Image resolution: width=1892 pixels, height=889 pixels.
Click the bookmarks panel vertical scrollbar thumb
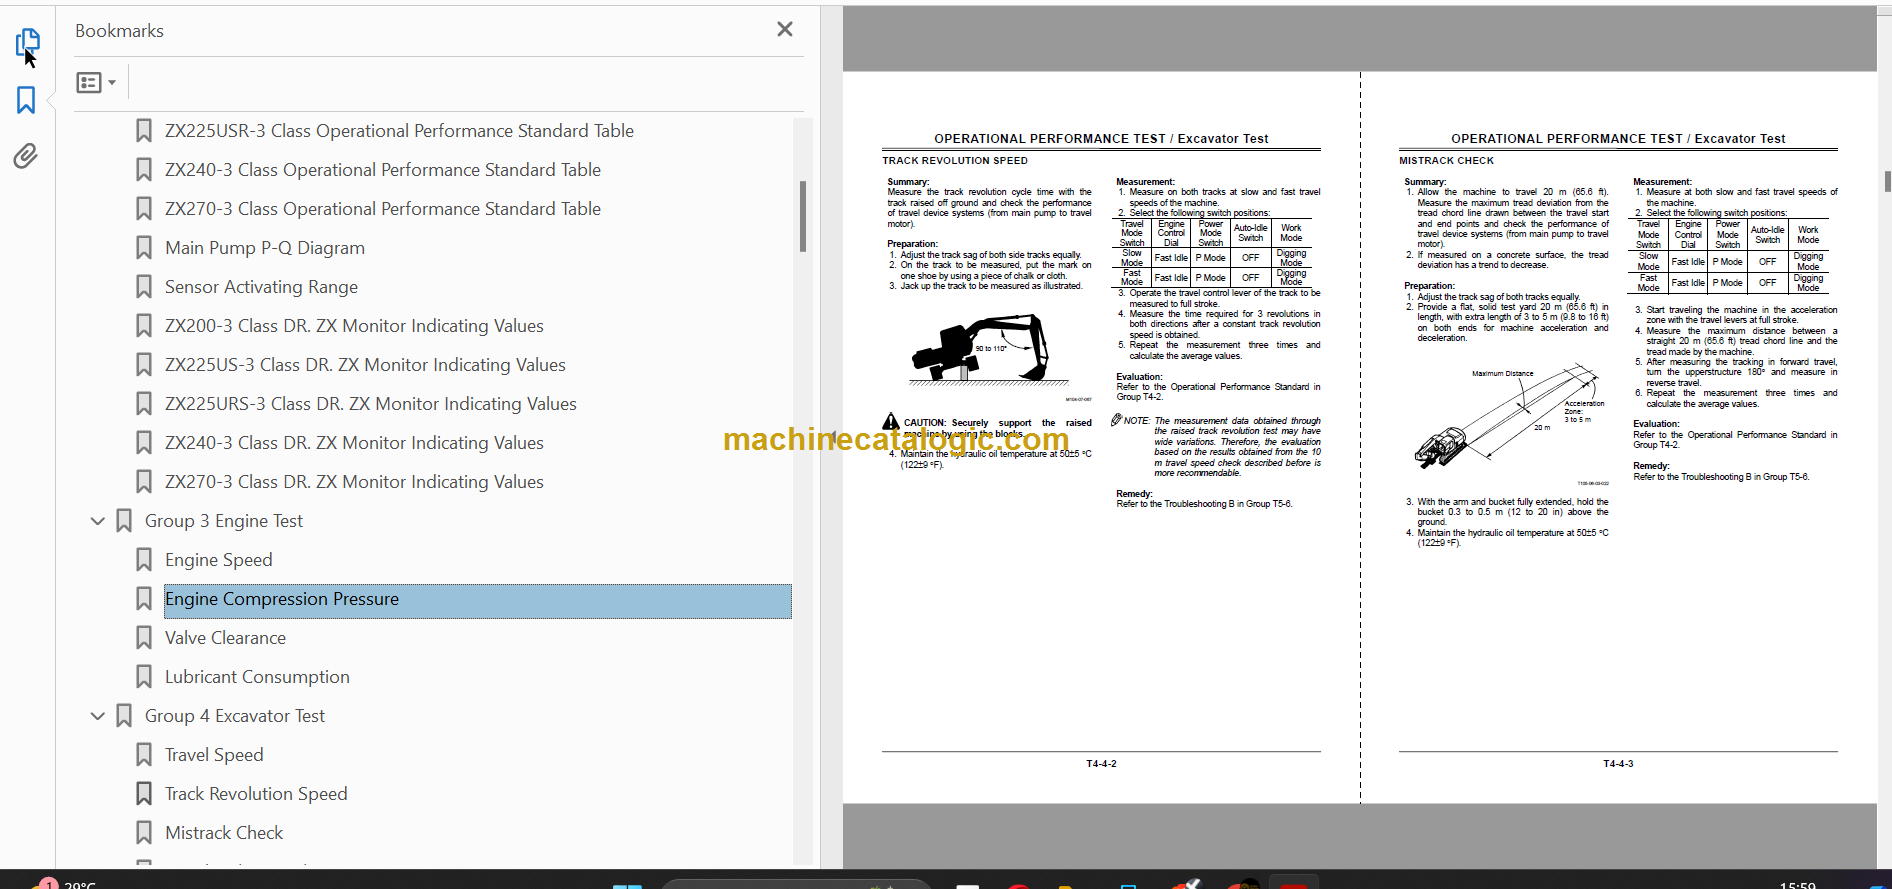[x=802, y=216]
